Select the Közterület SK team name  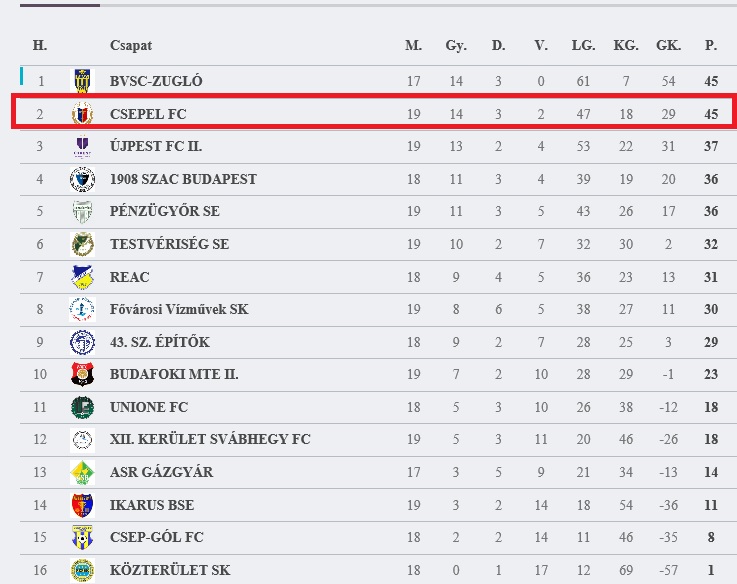170,570
